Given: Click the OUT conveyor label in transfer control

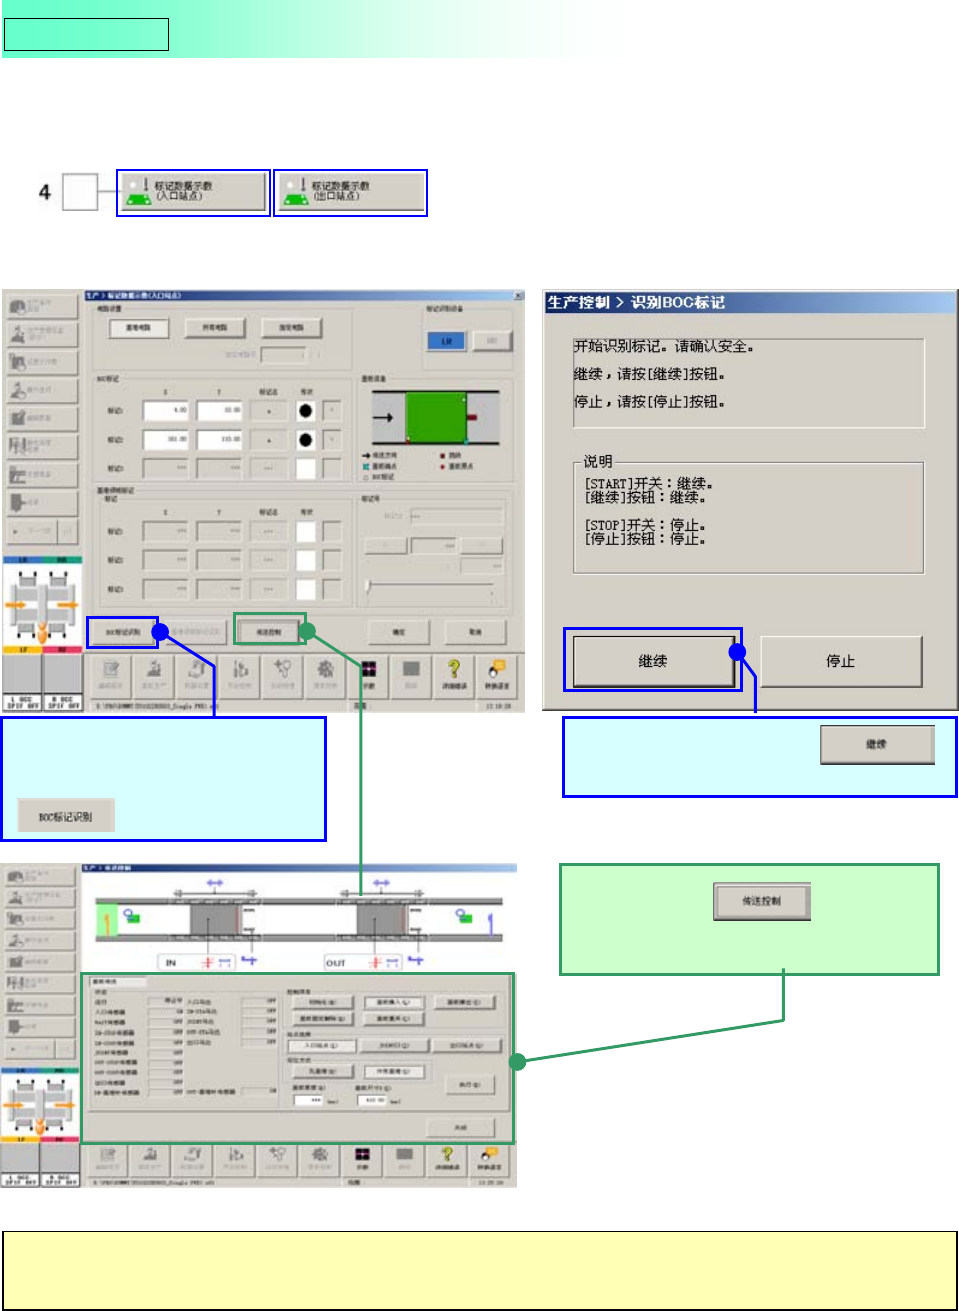Looking at the screenshot, I should [336, 963].
